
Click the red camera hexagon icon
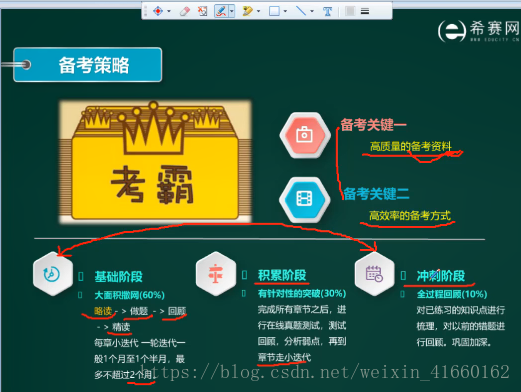305,135
